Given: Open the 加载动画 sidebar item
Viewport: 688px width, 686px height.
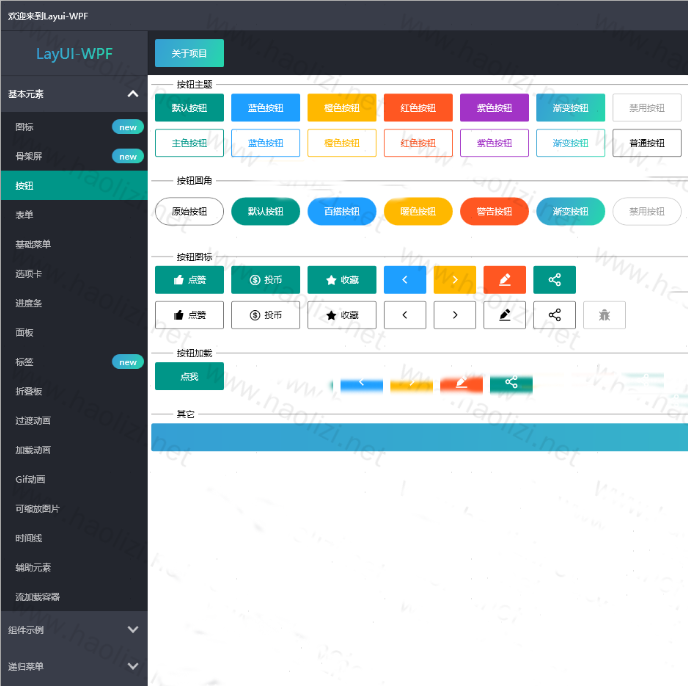Looking at the screenshot, I should click(x=74, y=450).
